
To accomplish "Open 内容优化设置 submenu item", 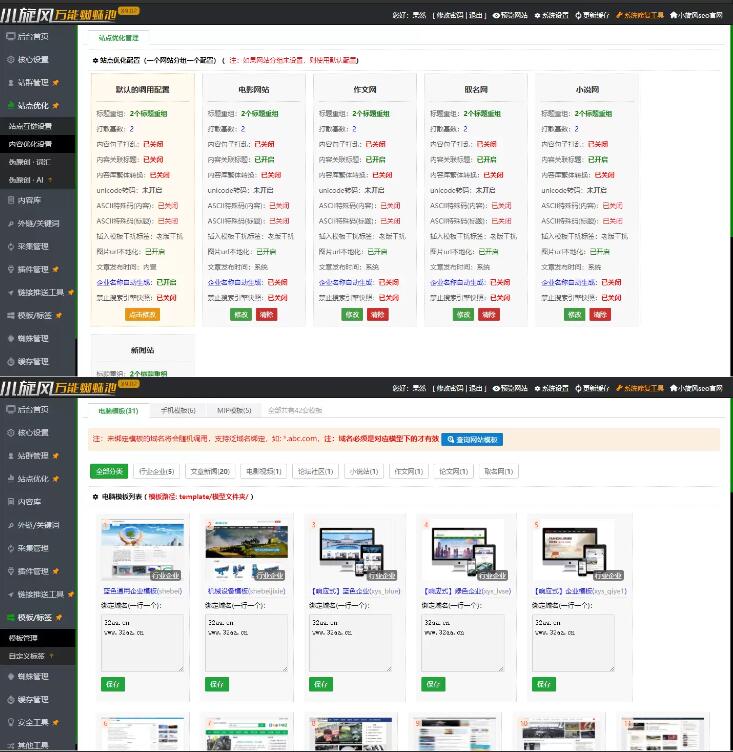I will 30,144.
